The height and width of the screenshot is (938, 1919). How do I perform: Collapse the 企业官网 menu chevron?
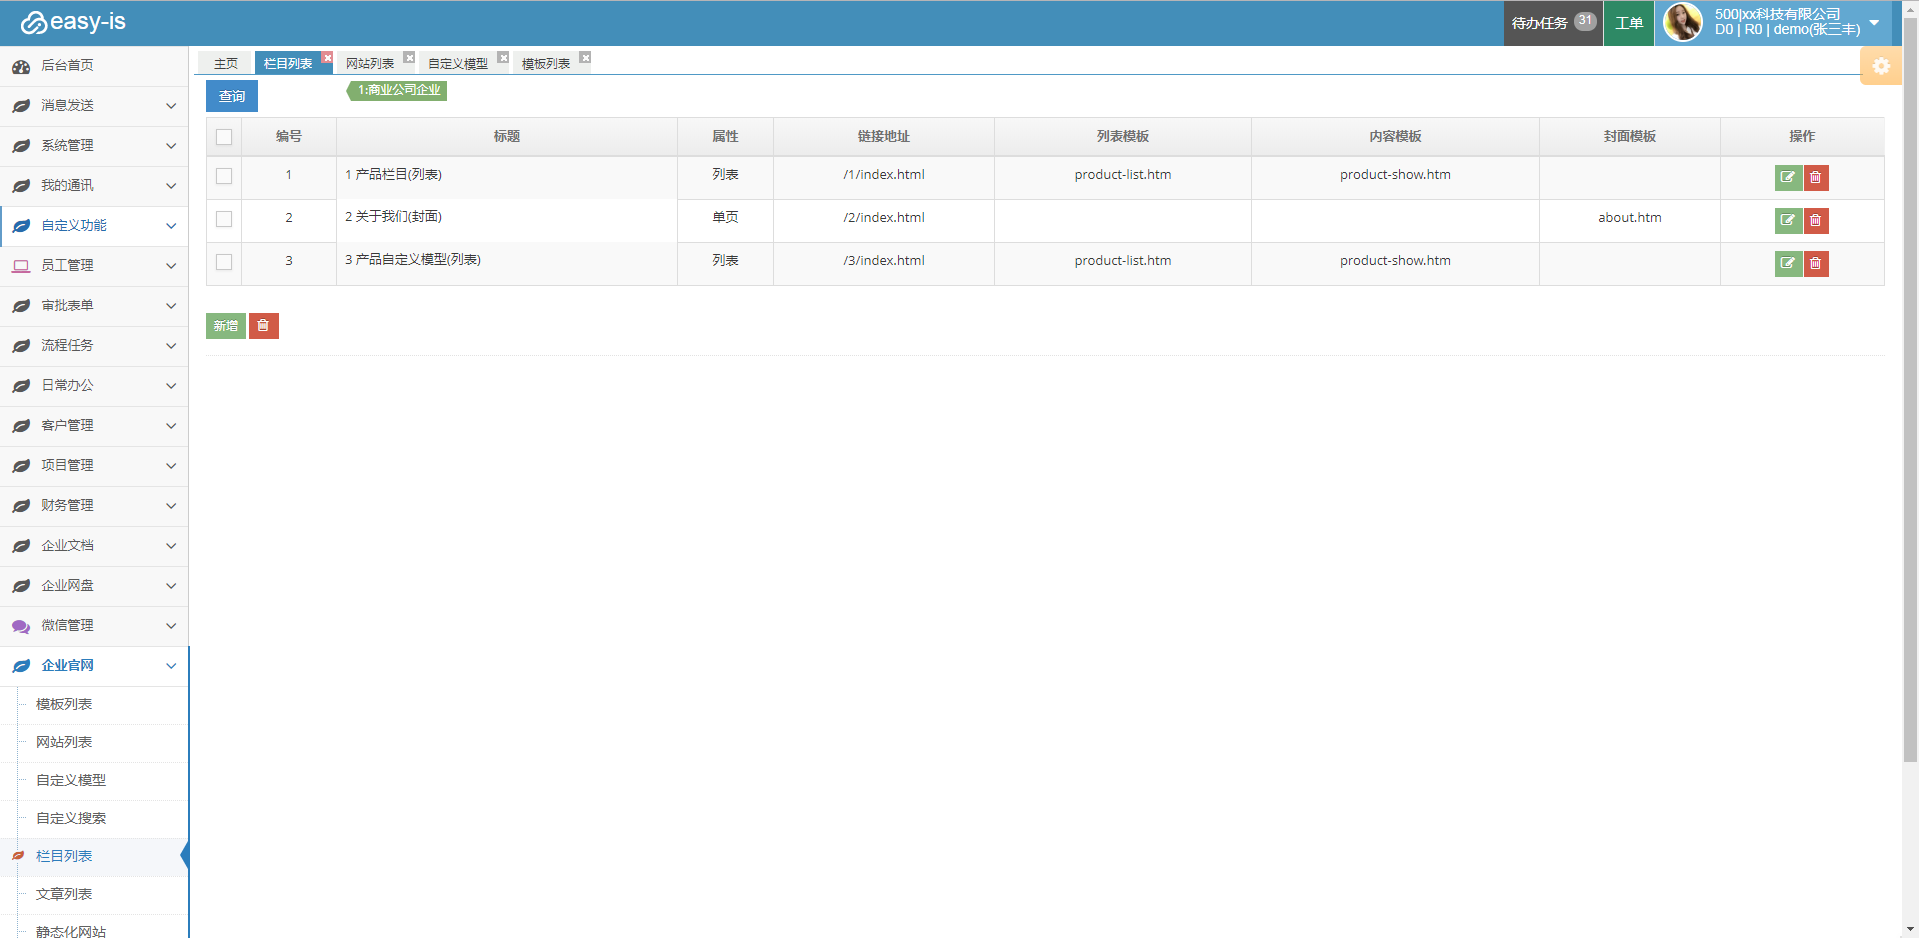click(x=171, y=666)
